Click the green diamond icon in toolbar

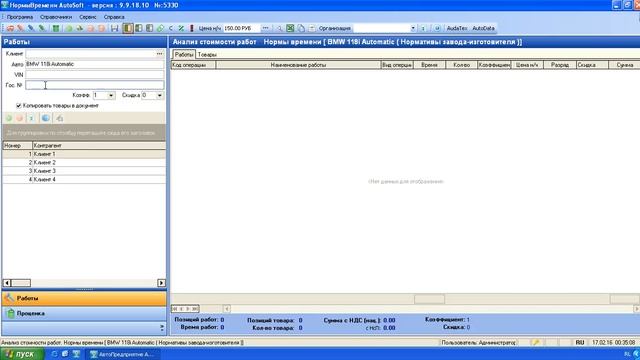[x=160, y=28]
